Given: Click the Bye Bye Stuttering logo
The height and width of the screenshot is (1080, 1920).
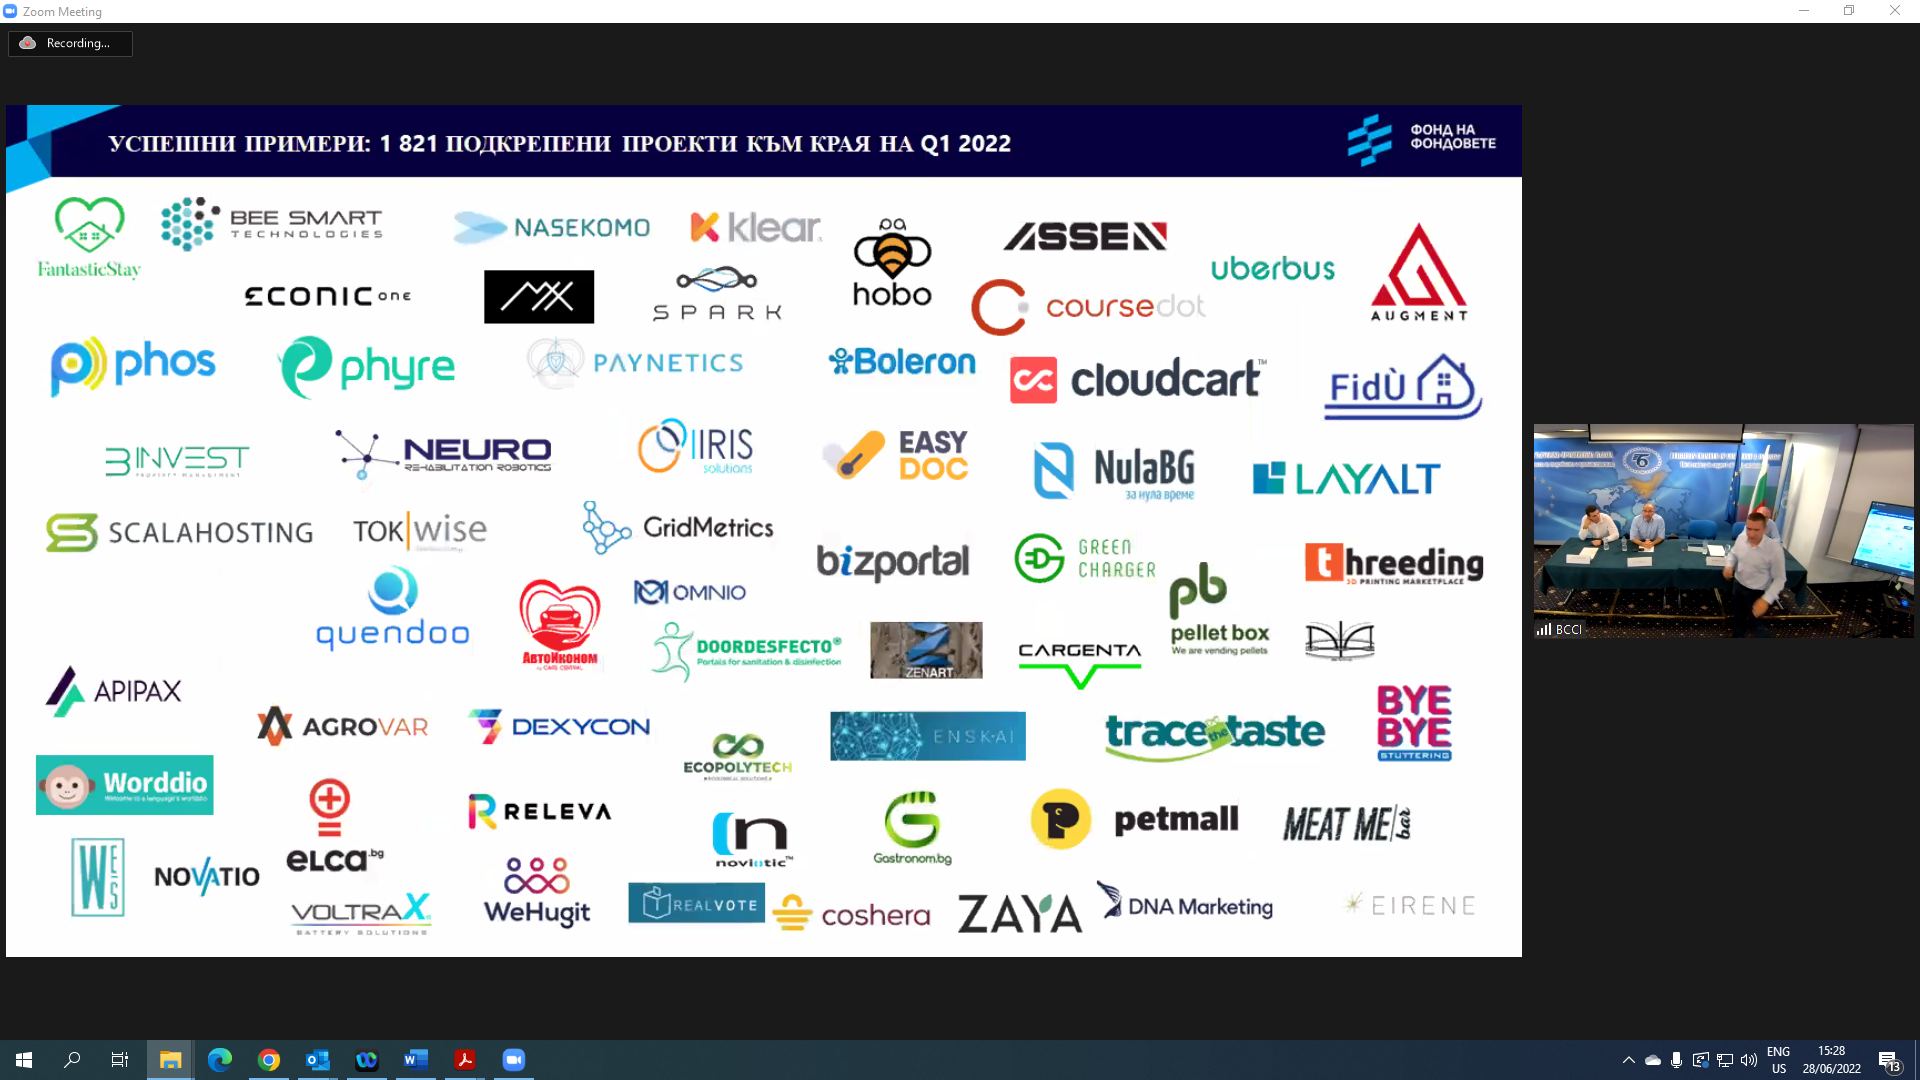Looking at the screenshot, I should (1414, 723).
